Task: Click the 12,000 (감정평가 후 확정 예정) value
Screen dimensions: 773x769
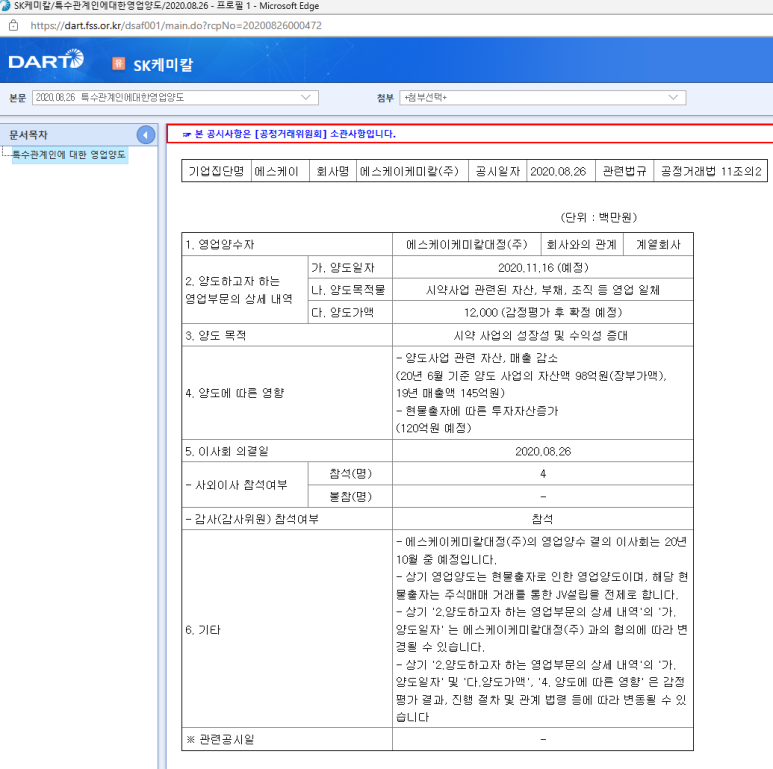Action: [543, 313]
